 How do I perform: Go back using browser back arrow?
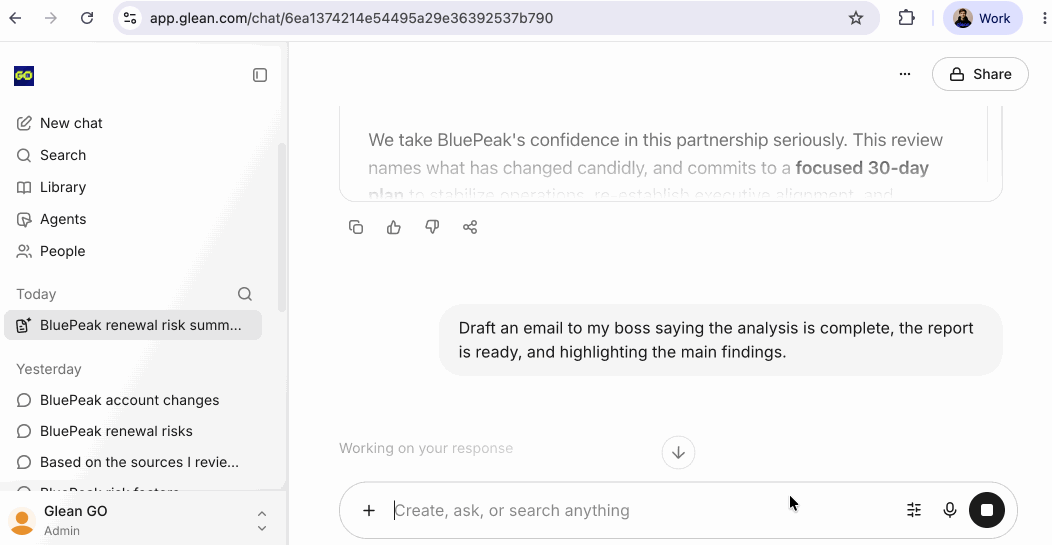pyautogui.click(x=15, y=18)
